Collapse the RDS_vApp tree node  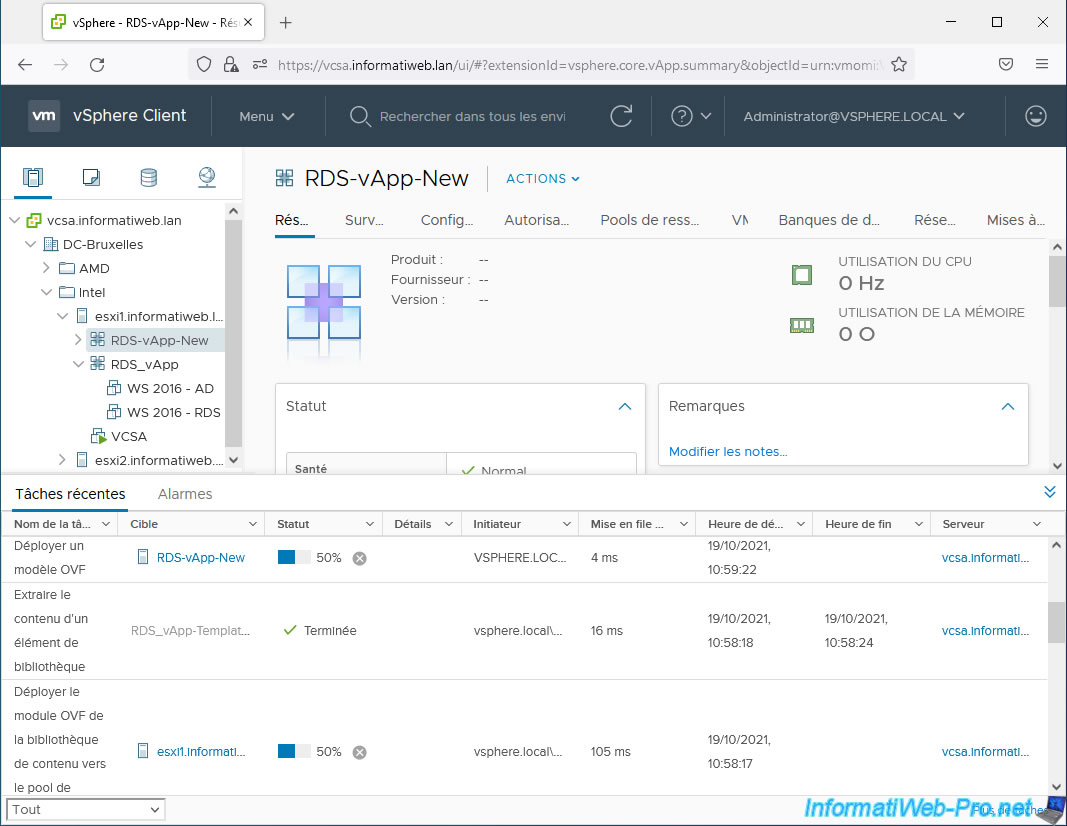click(x=78, y=364)
